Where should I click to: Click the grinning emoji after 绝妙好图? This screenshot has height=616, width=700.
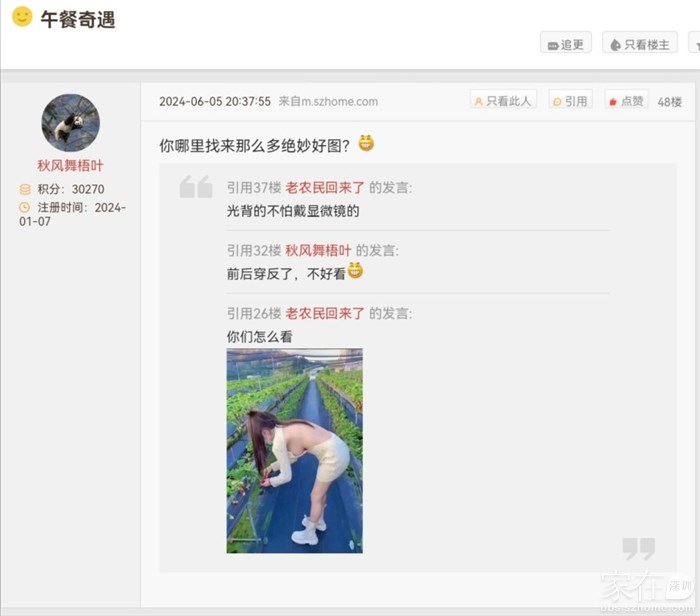366,143
